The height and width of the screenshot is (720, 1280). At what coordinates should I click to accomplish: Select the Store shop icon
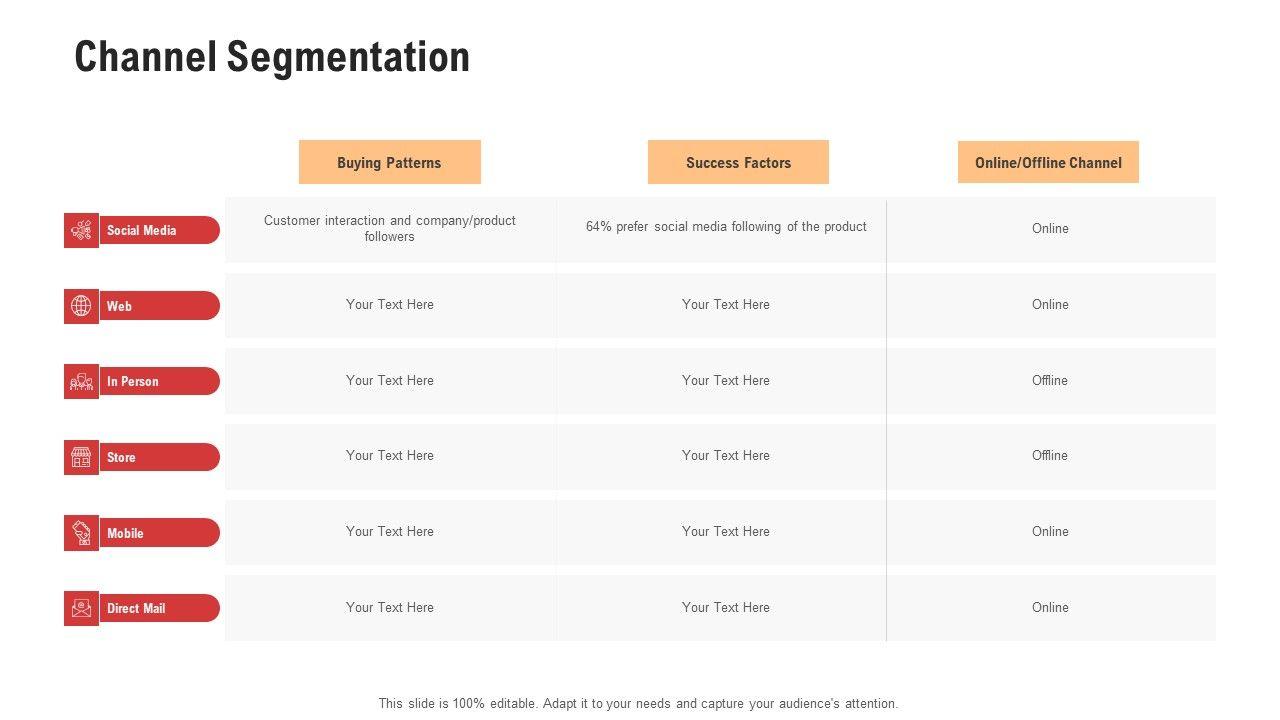pyautogui.click(x=81, y=457)
